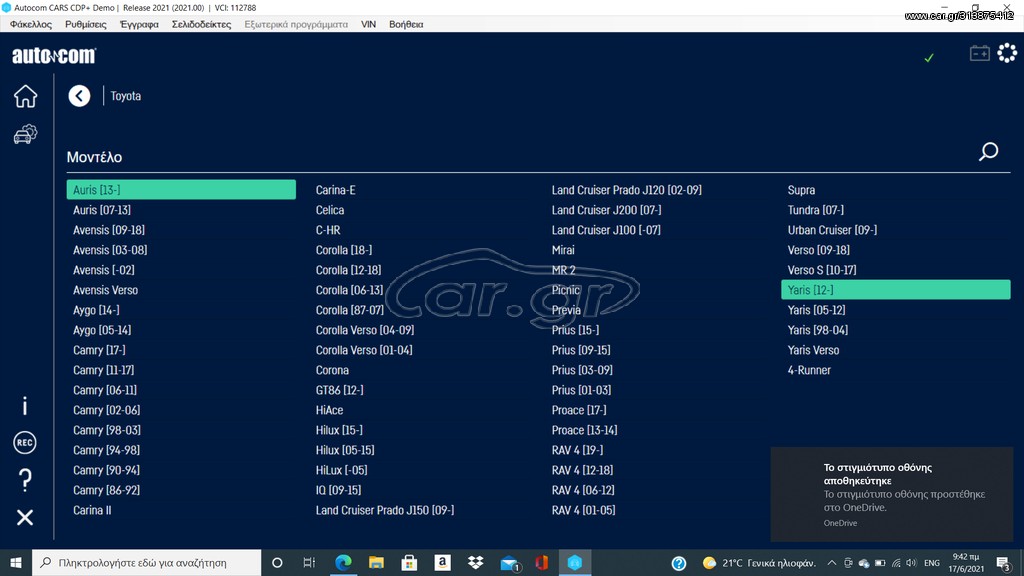The width and height of the screenshot is (1024, 576).
Task: Click Cortana circle icon
Action: click(277, 562)
